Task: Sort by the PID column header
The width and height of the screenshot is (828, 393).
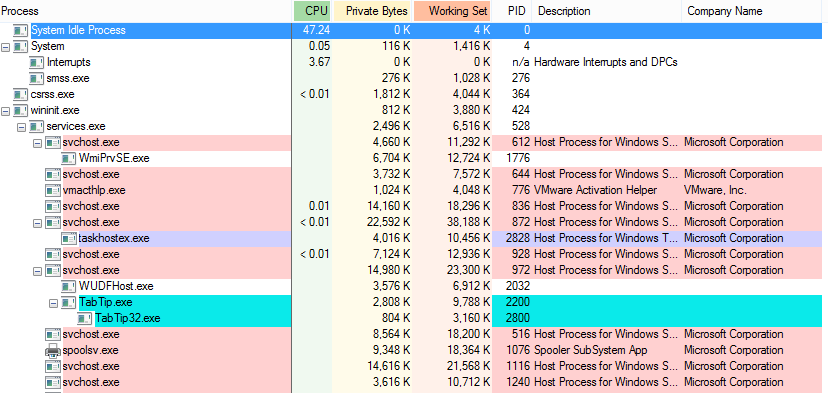Action: tap(512, 11)
